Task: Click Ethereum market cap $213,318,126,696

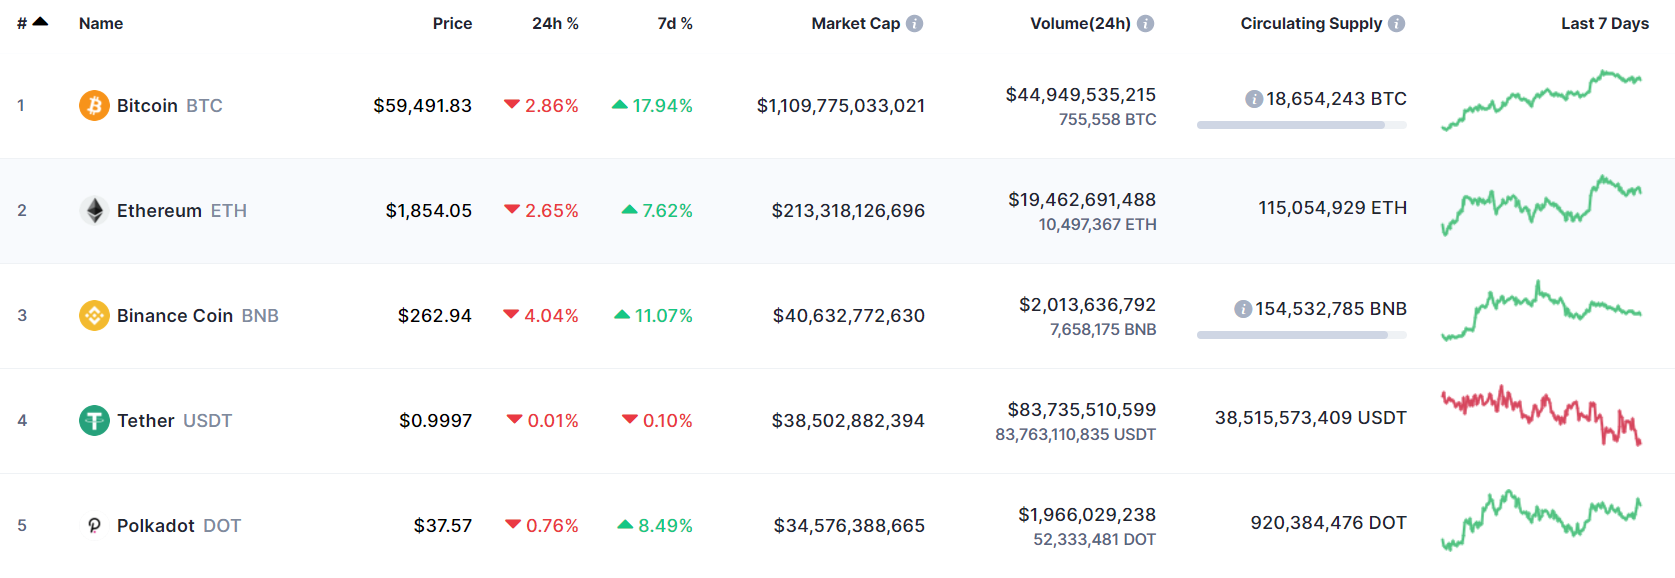Action: click(x=848, y=210)
